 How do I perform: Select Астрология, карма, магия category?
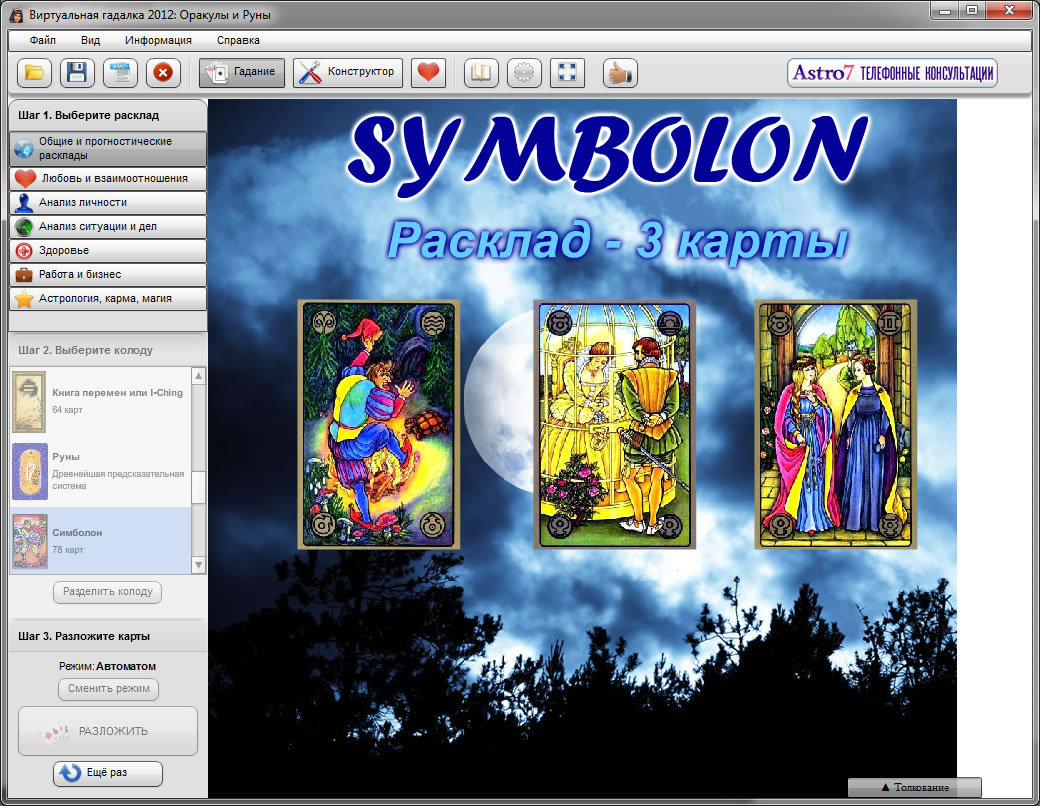click(x=108, y=299)
